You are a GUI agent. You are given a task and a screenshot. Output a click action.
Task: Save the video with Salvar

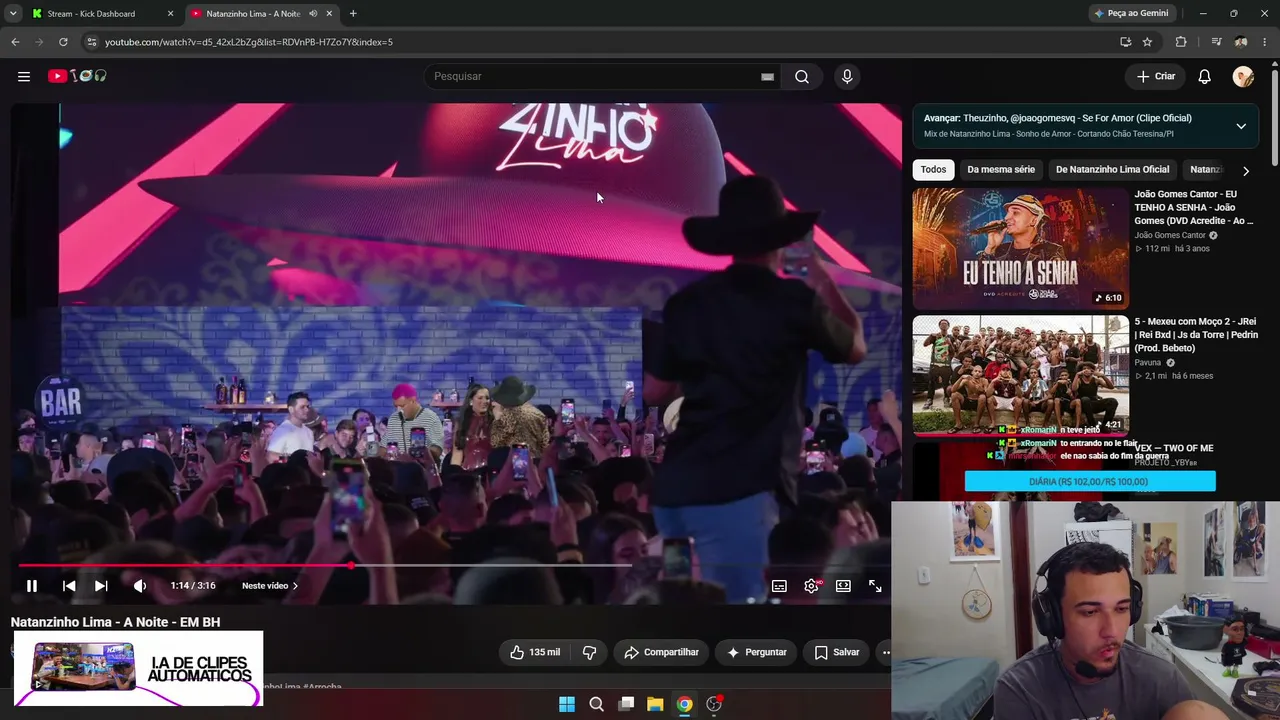[x=837, y=652]
